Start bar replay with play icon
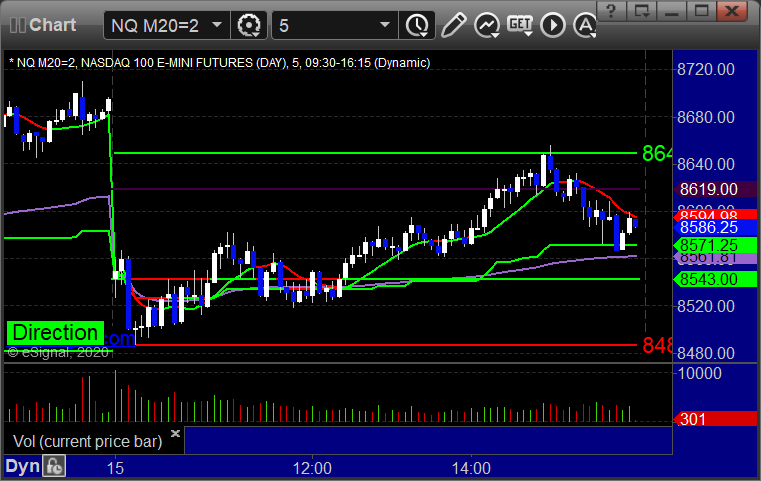 coord(553,25)
